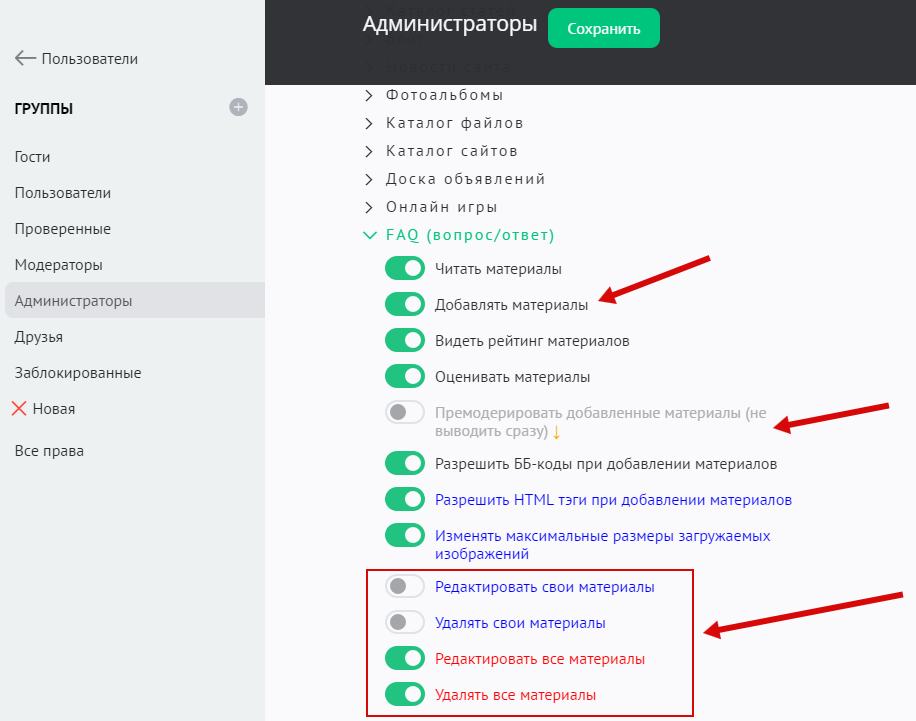Collapse the FAQ (вопрос/ответ) section

[x=369, y=235]
